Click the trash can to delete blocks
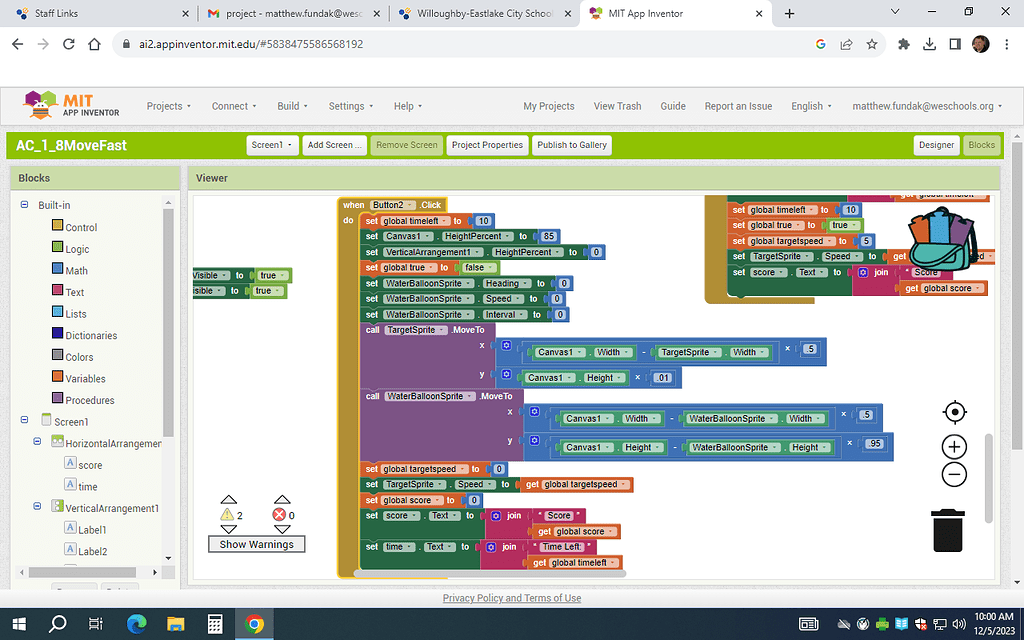The image size is (1024, 640). [x=947, y=531]
